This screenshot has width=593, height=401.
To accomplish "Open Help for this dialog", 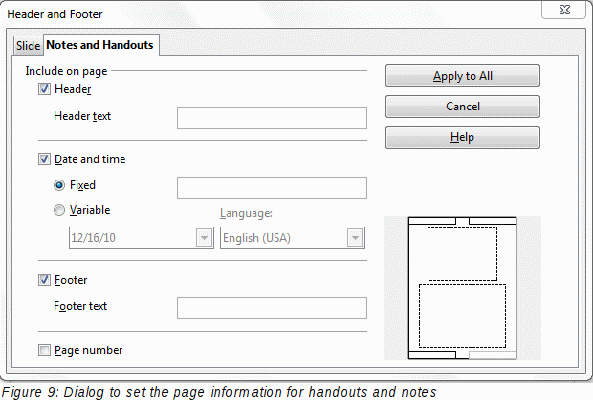I will [463, 137].
